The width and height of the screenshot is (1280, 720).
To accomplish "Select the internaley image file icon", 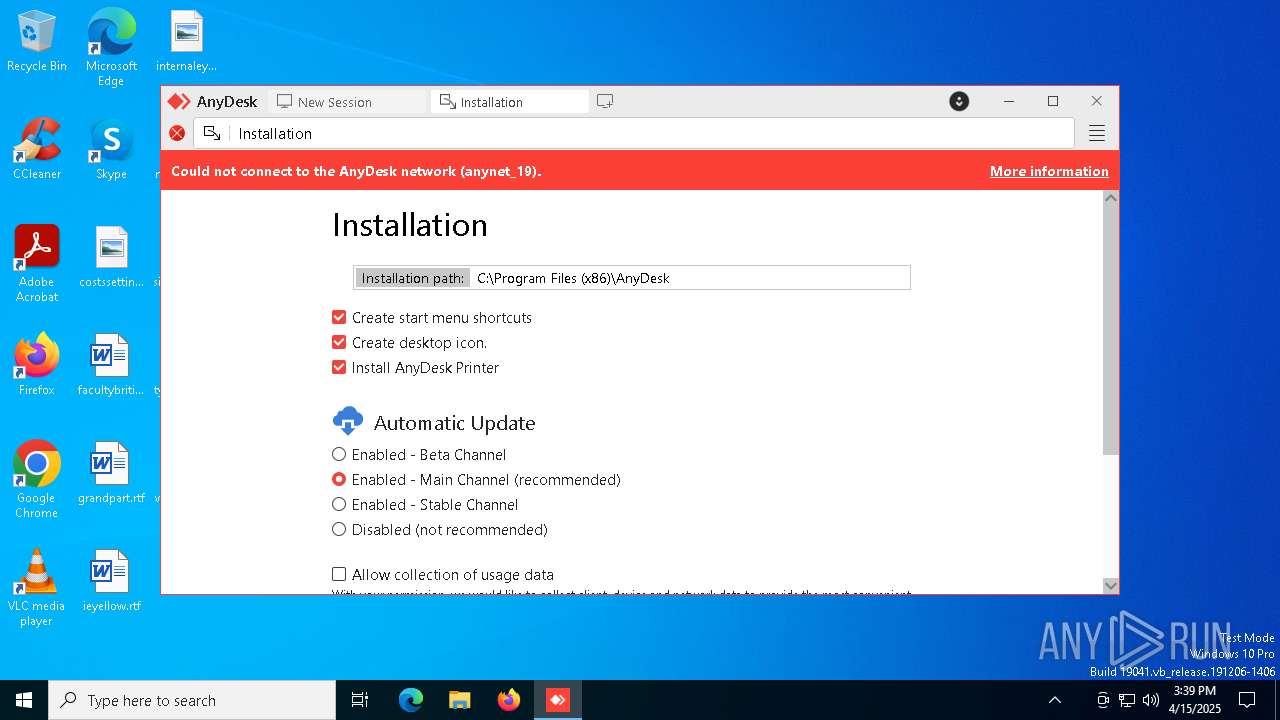I will click(x=186, y=41).
